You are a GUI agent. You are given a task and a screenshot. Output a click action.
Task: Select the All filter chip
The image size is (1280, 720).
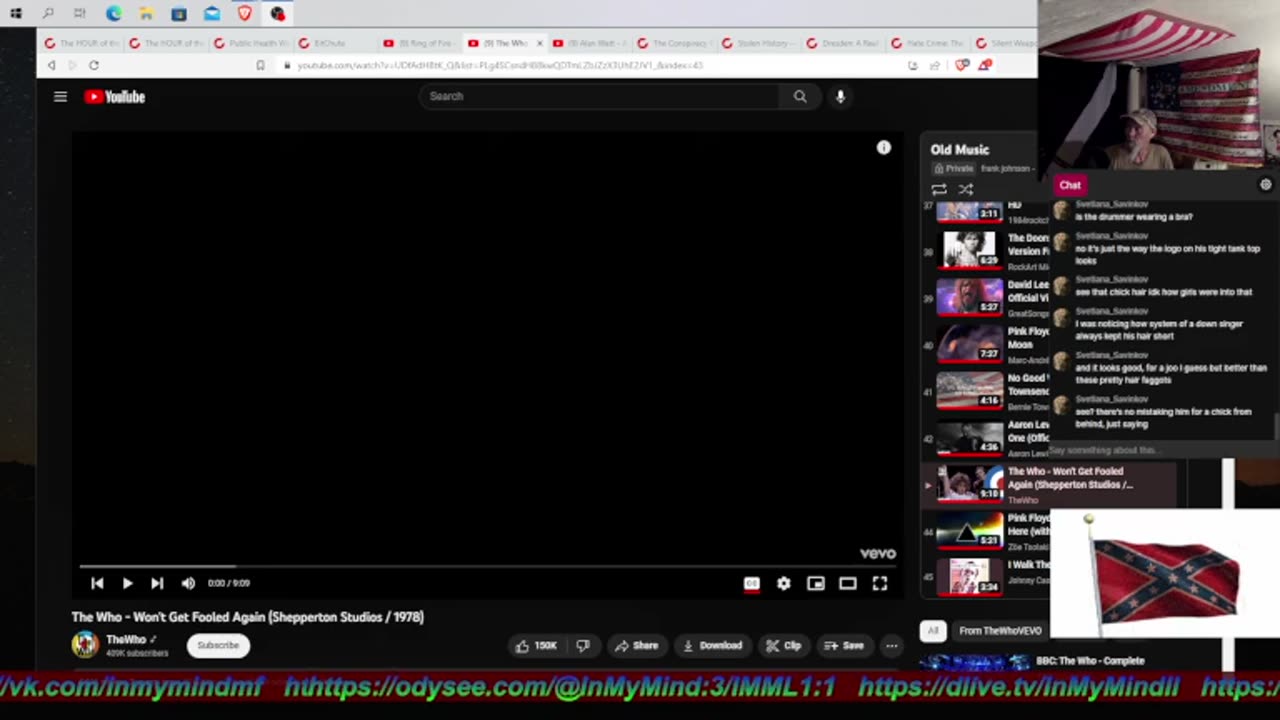[x=933, y=631]
